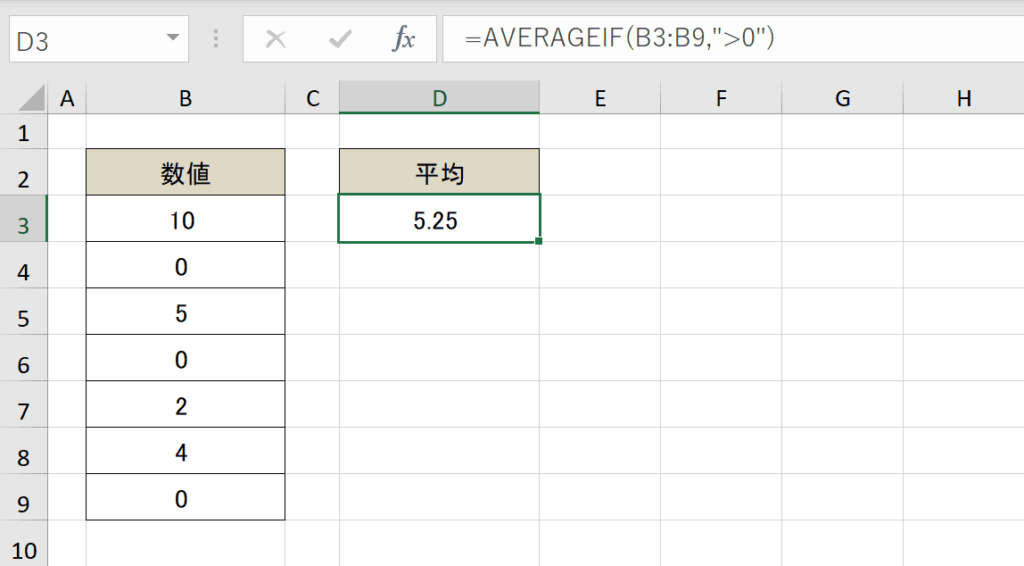Click the formula bar with AVERAGEIF formula
Image resolution: width=1024 pixels, height=566 pixels.
tap(733, 39)
